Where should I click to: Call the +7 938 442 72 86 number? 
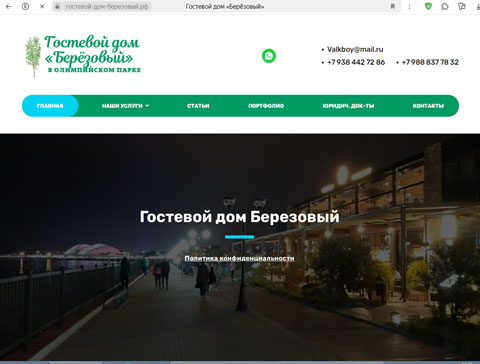tap(356, 62)
